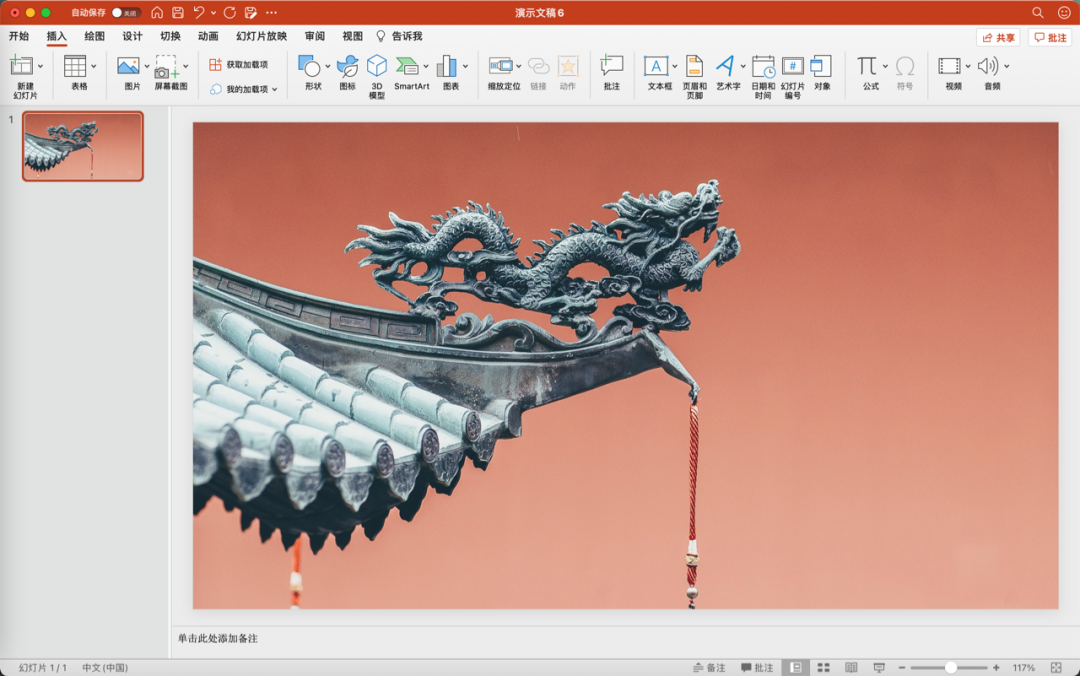Click Get Add-ins (获取加载项)
1080x676 pixels.
click(x=239, y=64)
